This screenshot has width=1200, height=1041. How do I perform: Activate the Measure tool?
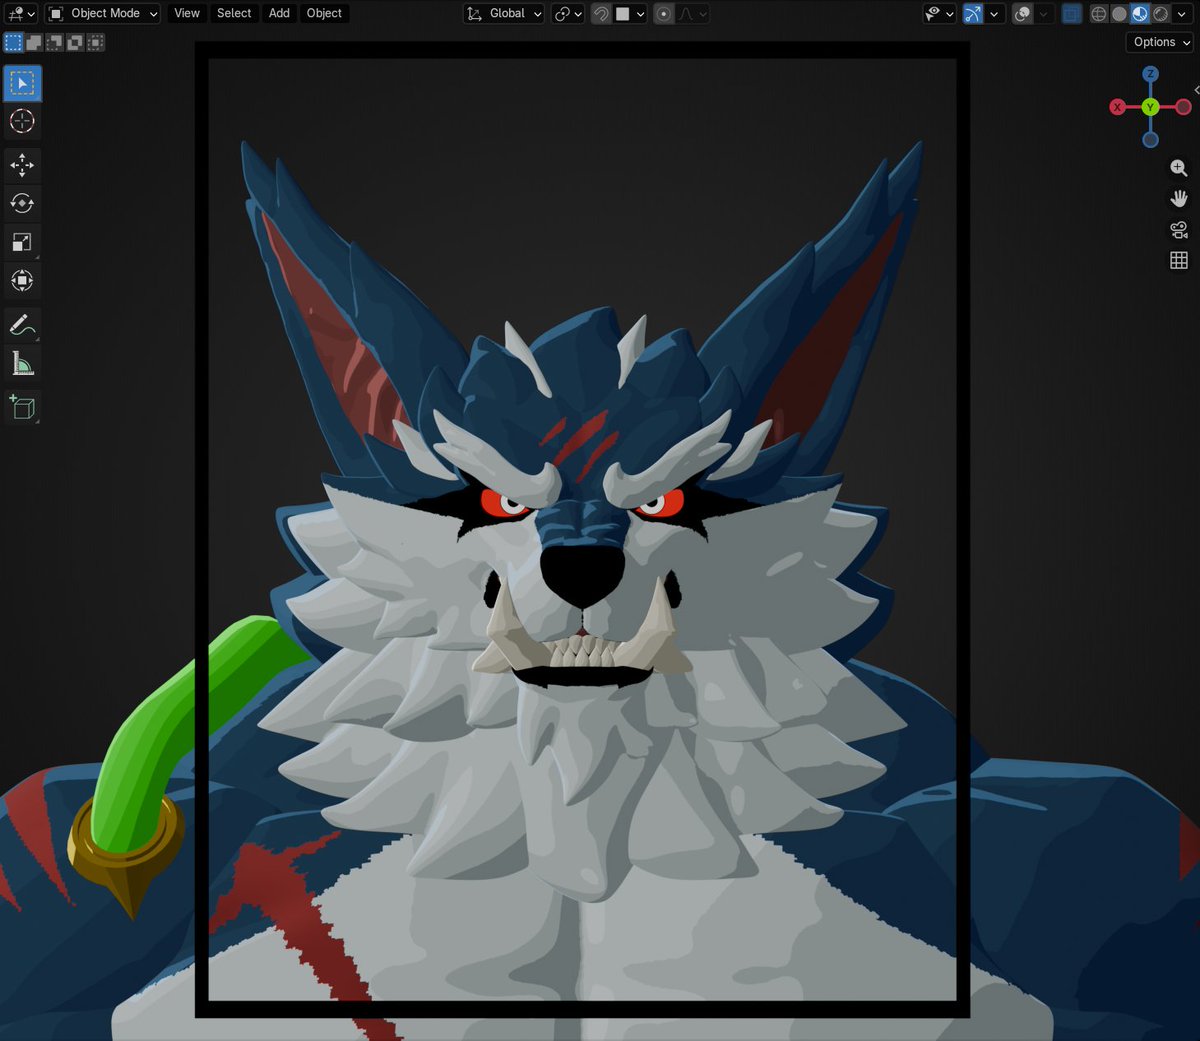[x=22, y=364]
